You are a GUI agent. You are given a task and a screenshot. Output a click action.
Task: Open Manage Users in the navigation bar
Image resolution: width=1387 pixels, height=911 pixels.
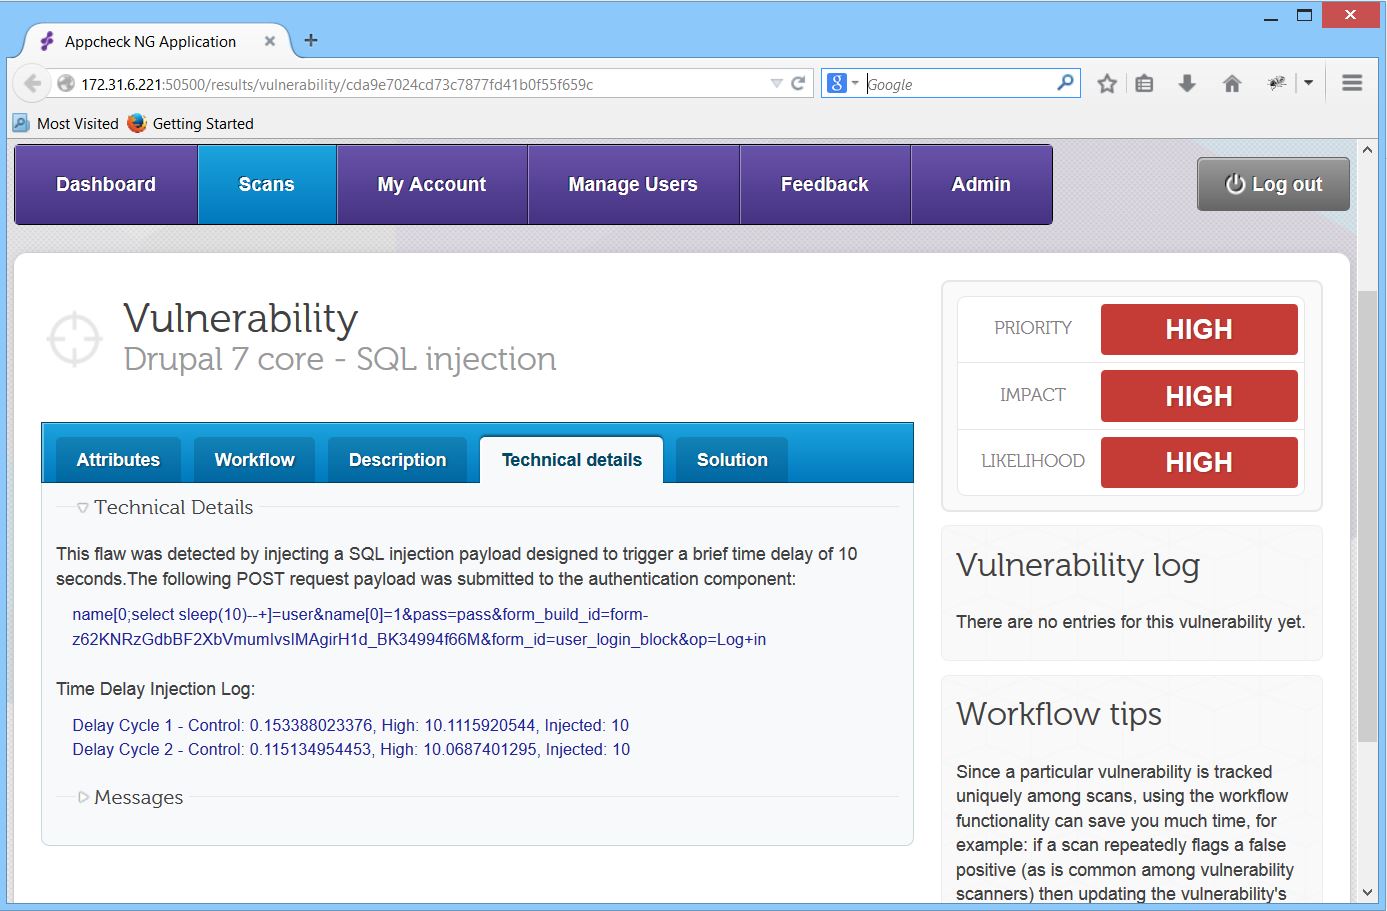[633, 185]
